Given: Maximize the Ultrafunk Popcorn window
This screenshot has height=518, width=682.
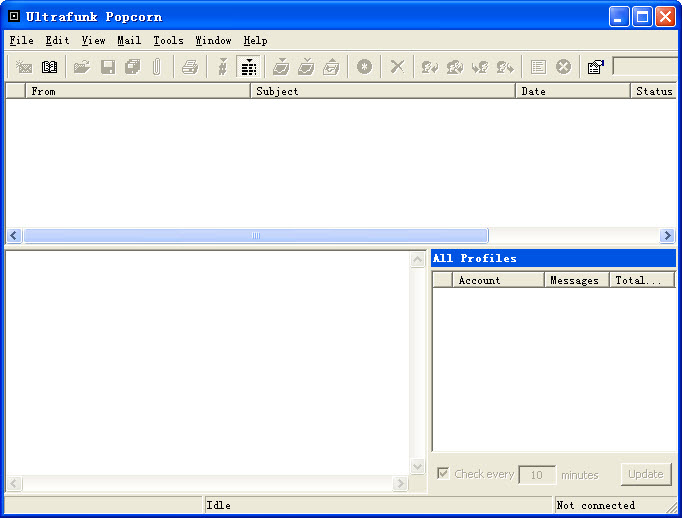Looking at the screenshot, I should [642, 17].
